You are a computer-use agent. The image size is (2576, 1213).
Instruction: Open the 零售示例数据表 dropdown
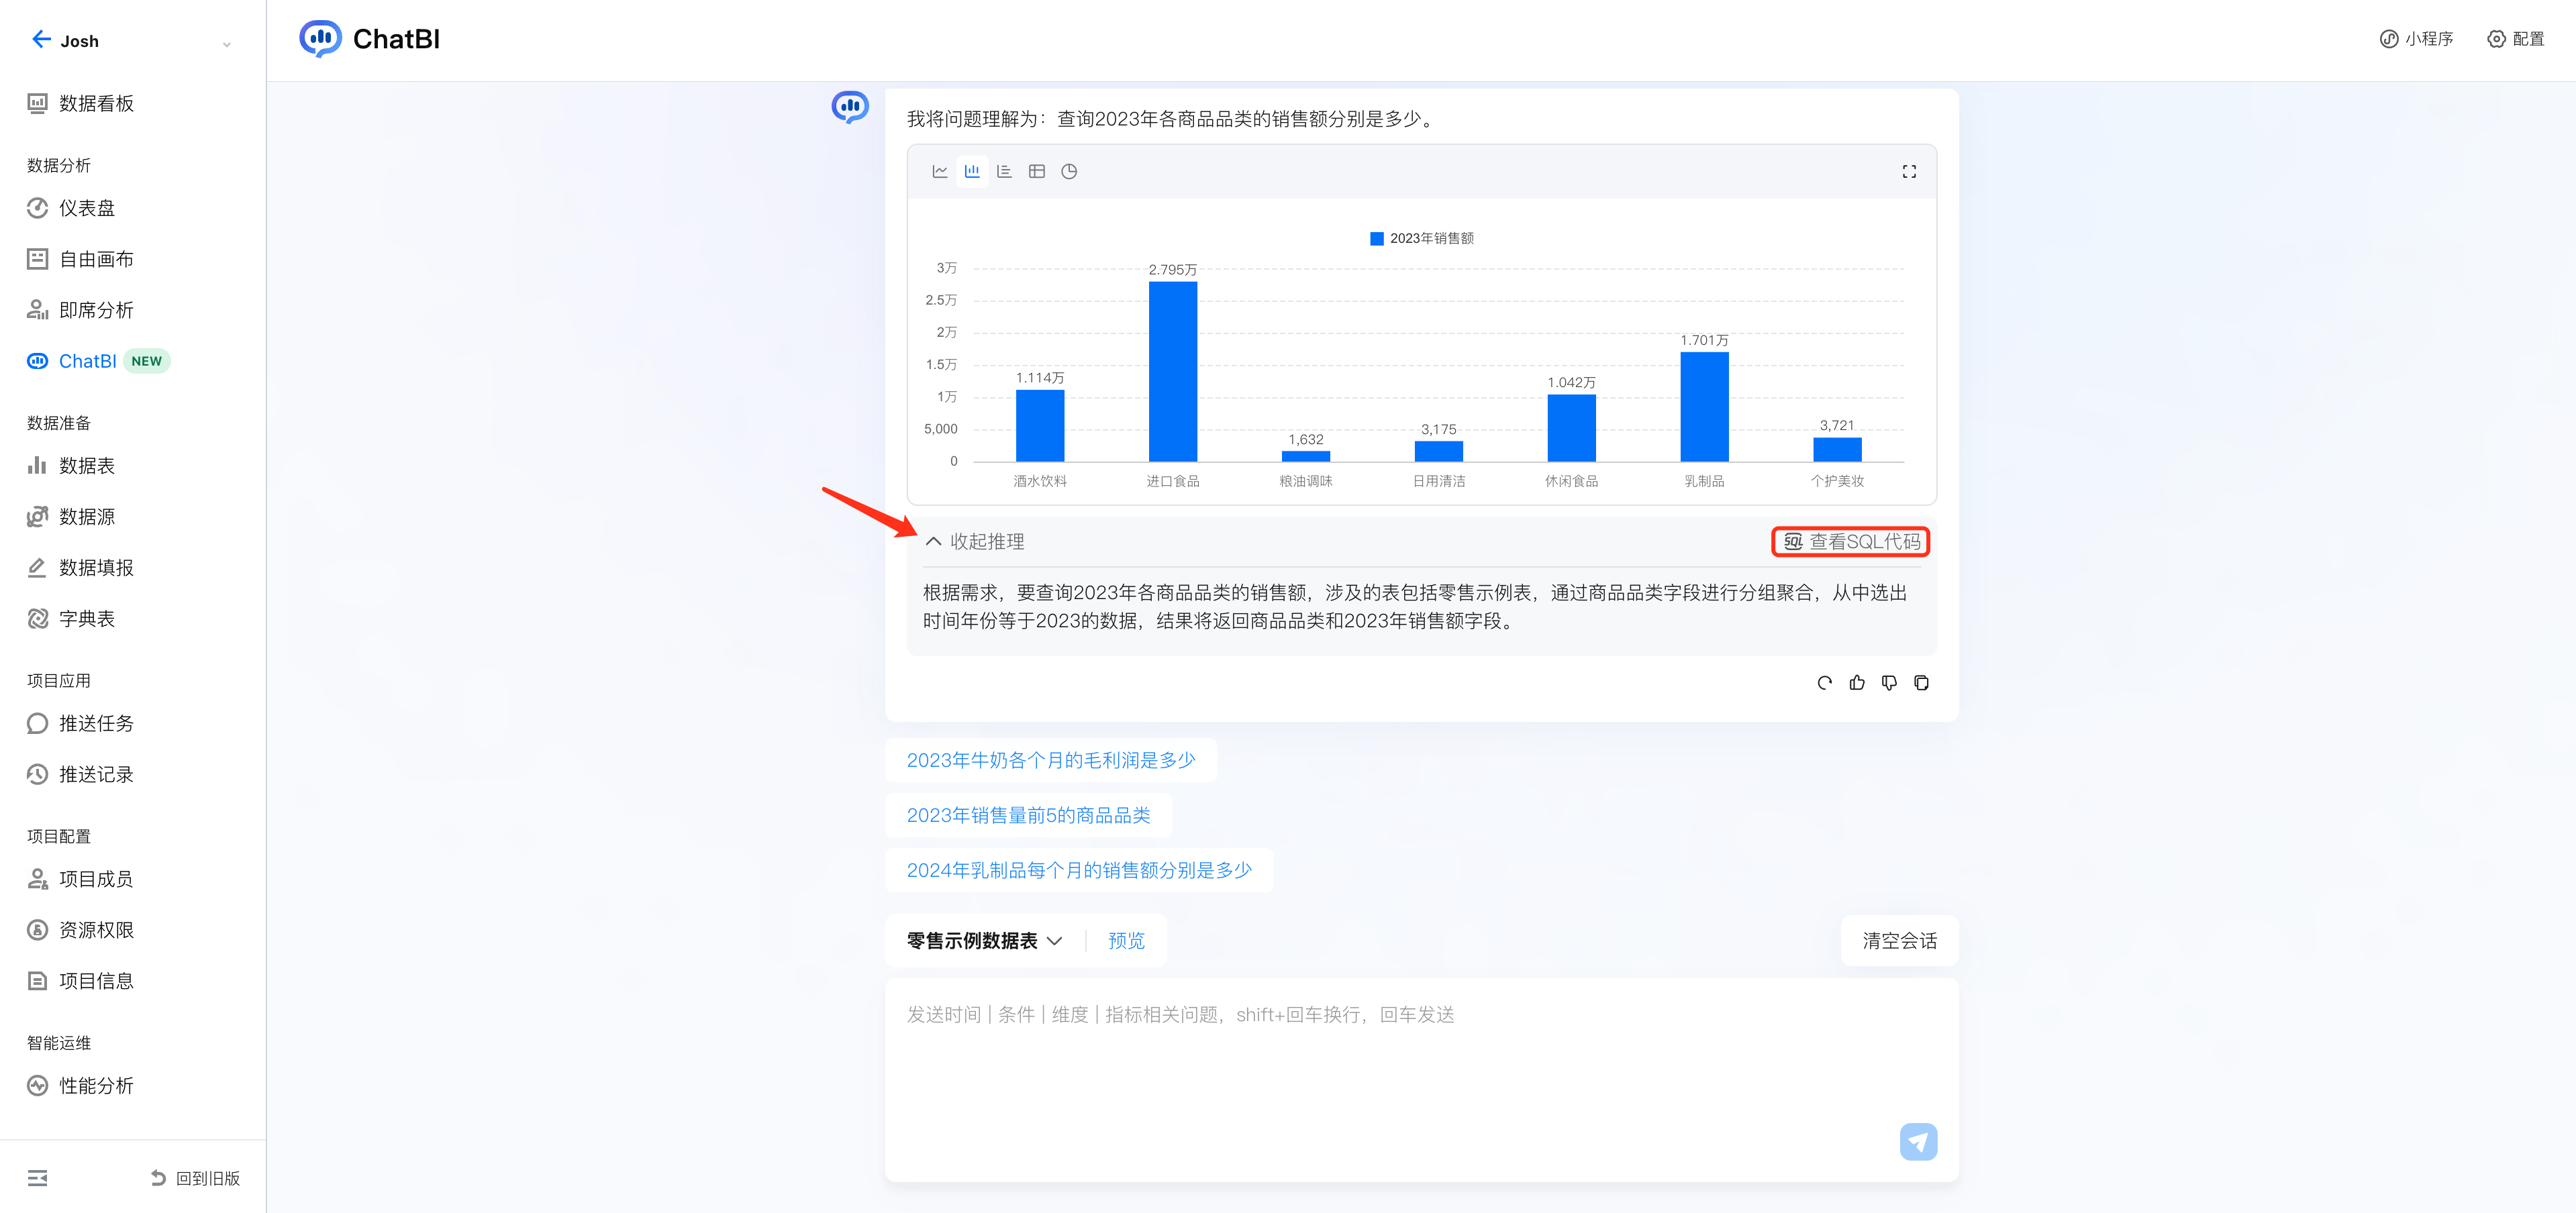click(984, 941)
